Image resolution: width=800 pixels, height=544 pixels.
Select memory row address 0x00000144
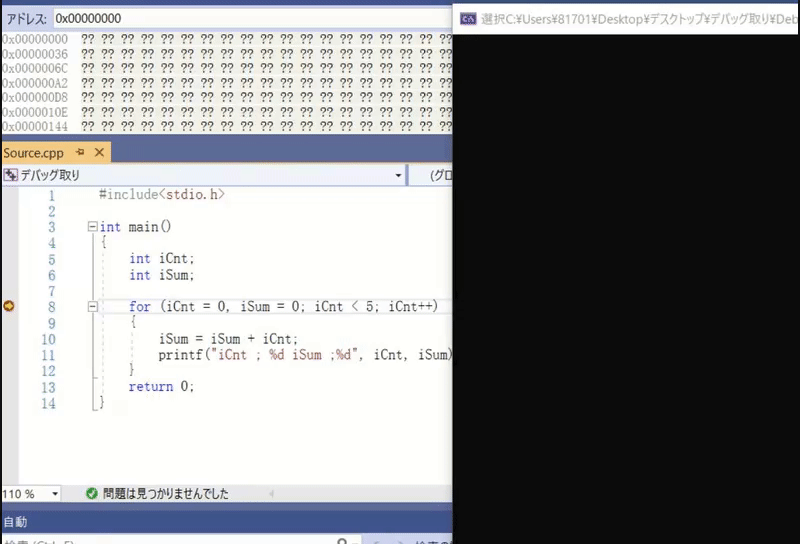click(x=35, y=126)
